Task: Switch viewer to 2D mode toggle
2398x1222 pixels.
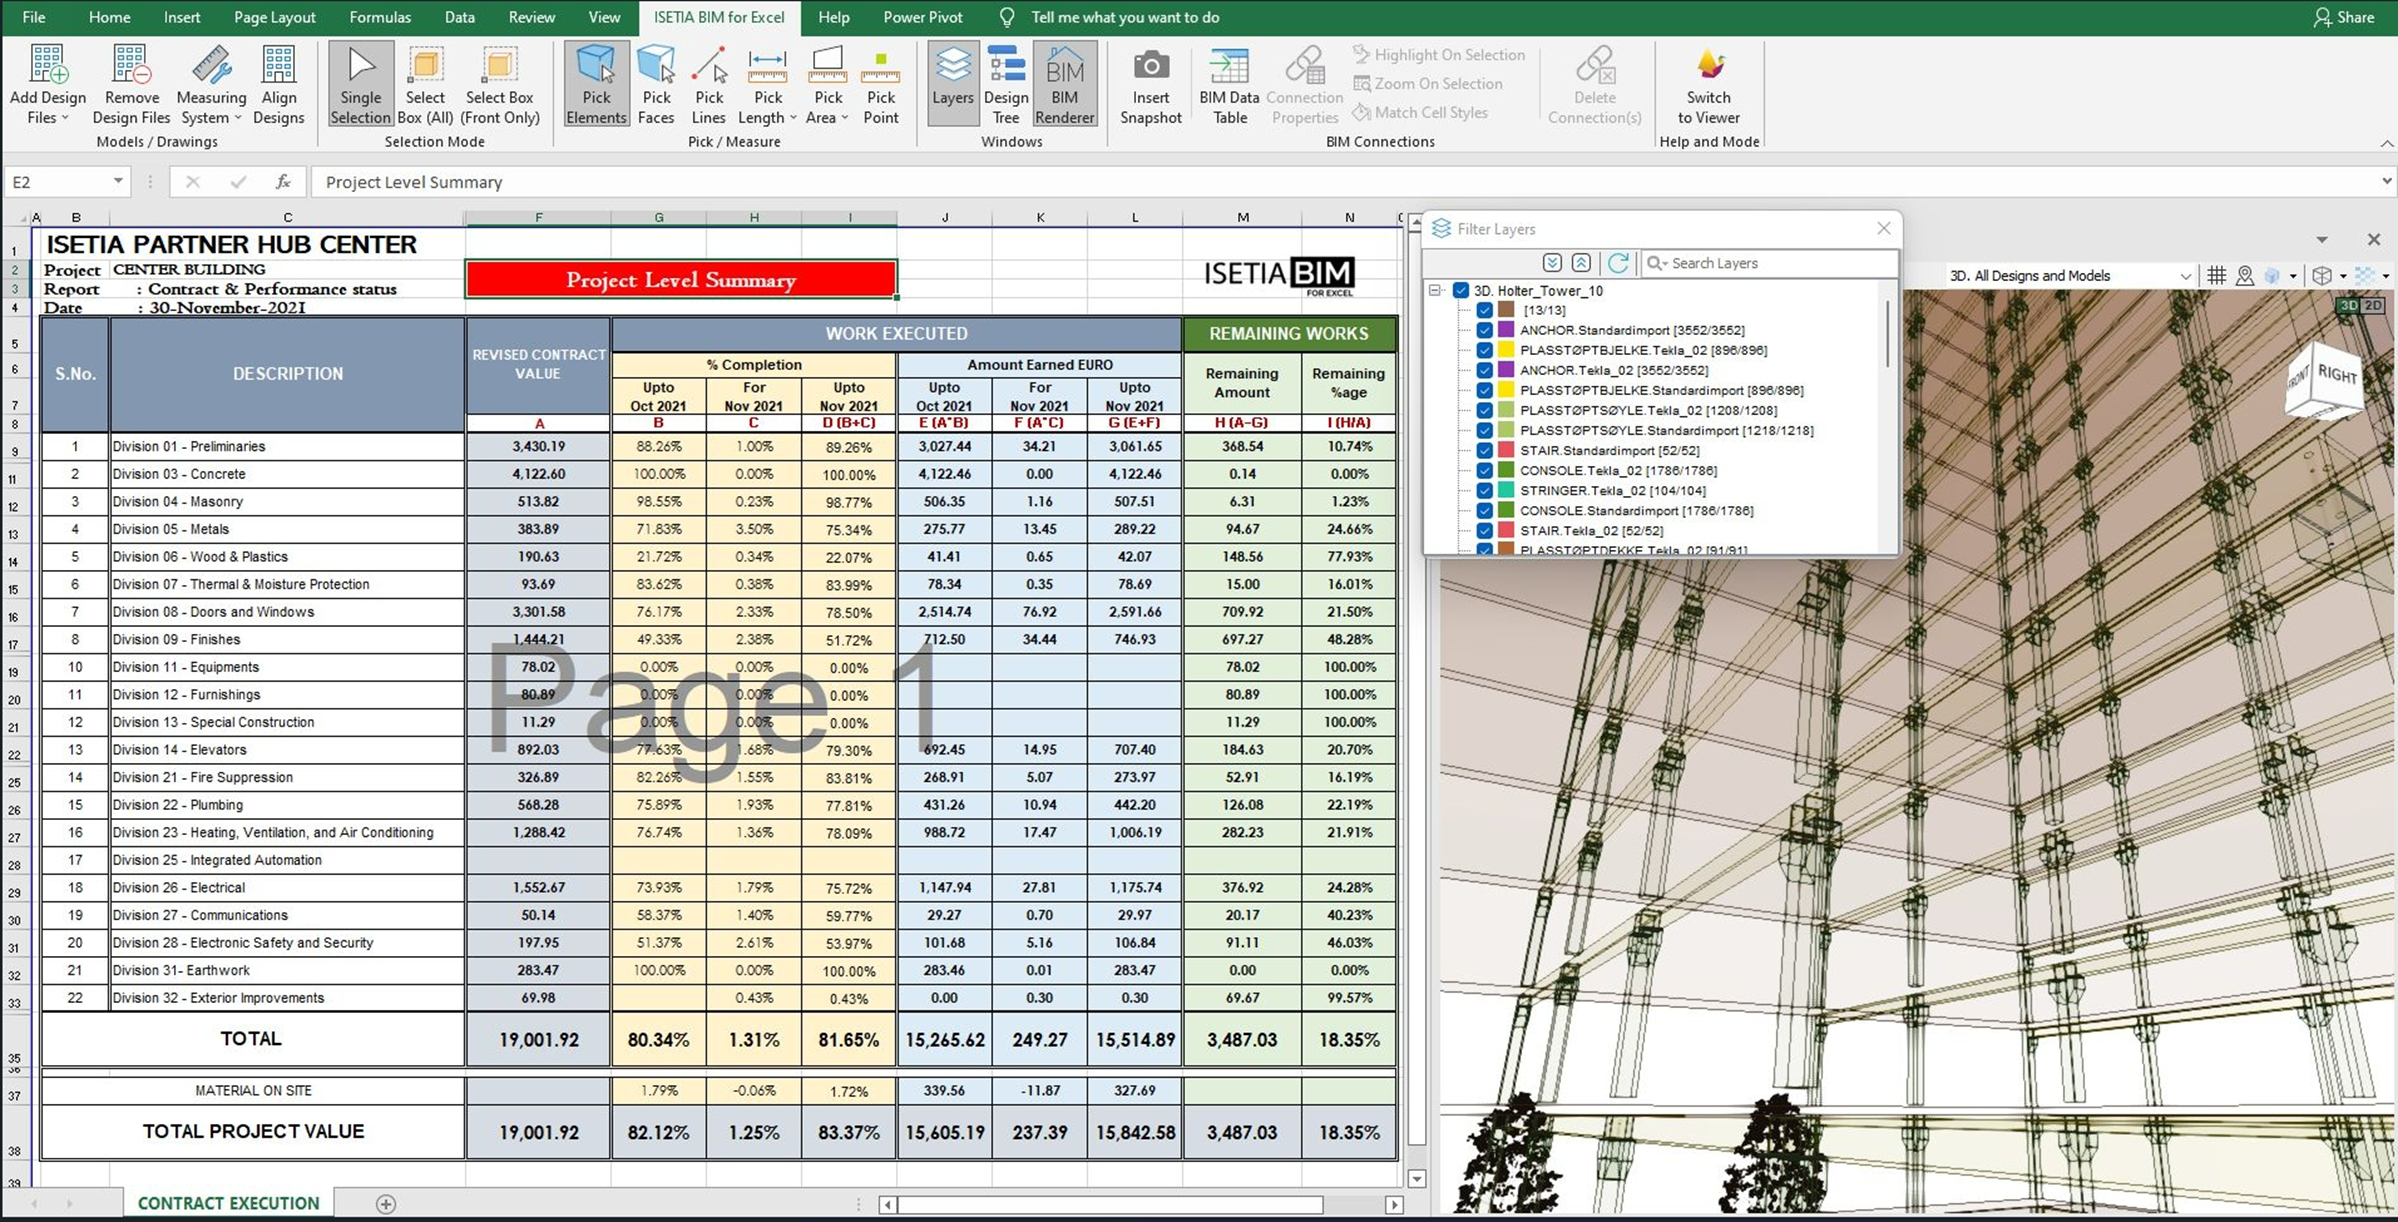Action: point(2372,305)
